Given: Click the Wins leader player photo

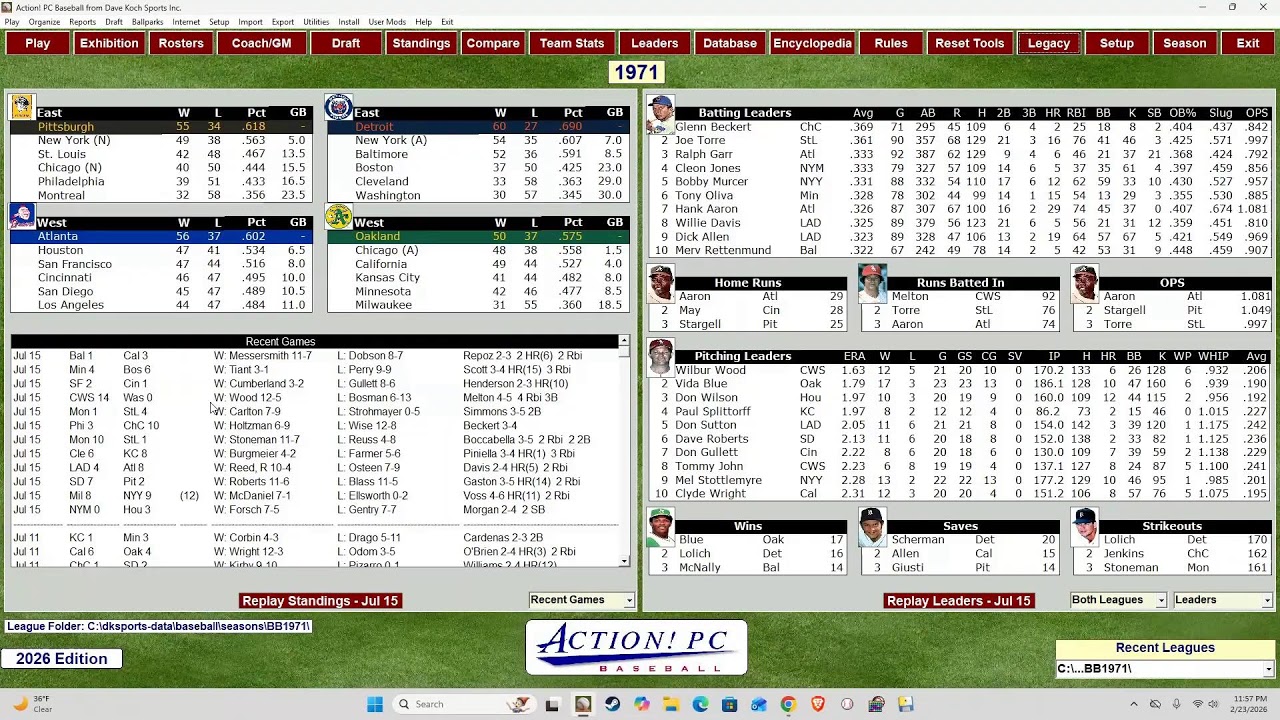Looking at the screenshot, I should point(661,527).
